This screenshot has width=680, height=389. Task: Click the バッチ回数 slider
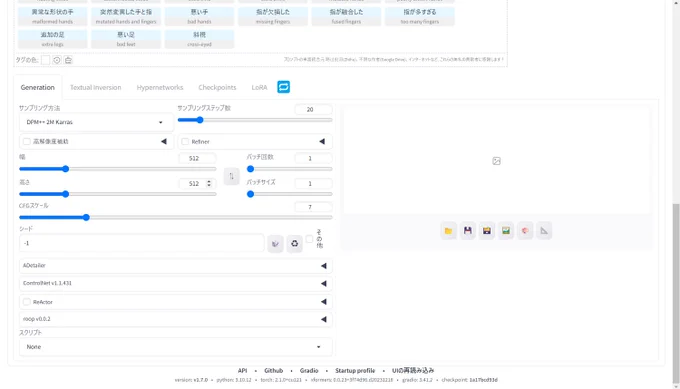point(289,169)
